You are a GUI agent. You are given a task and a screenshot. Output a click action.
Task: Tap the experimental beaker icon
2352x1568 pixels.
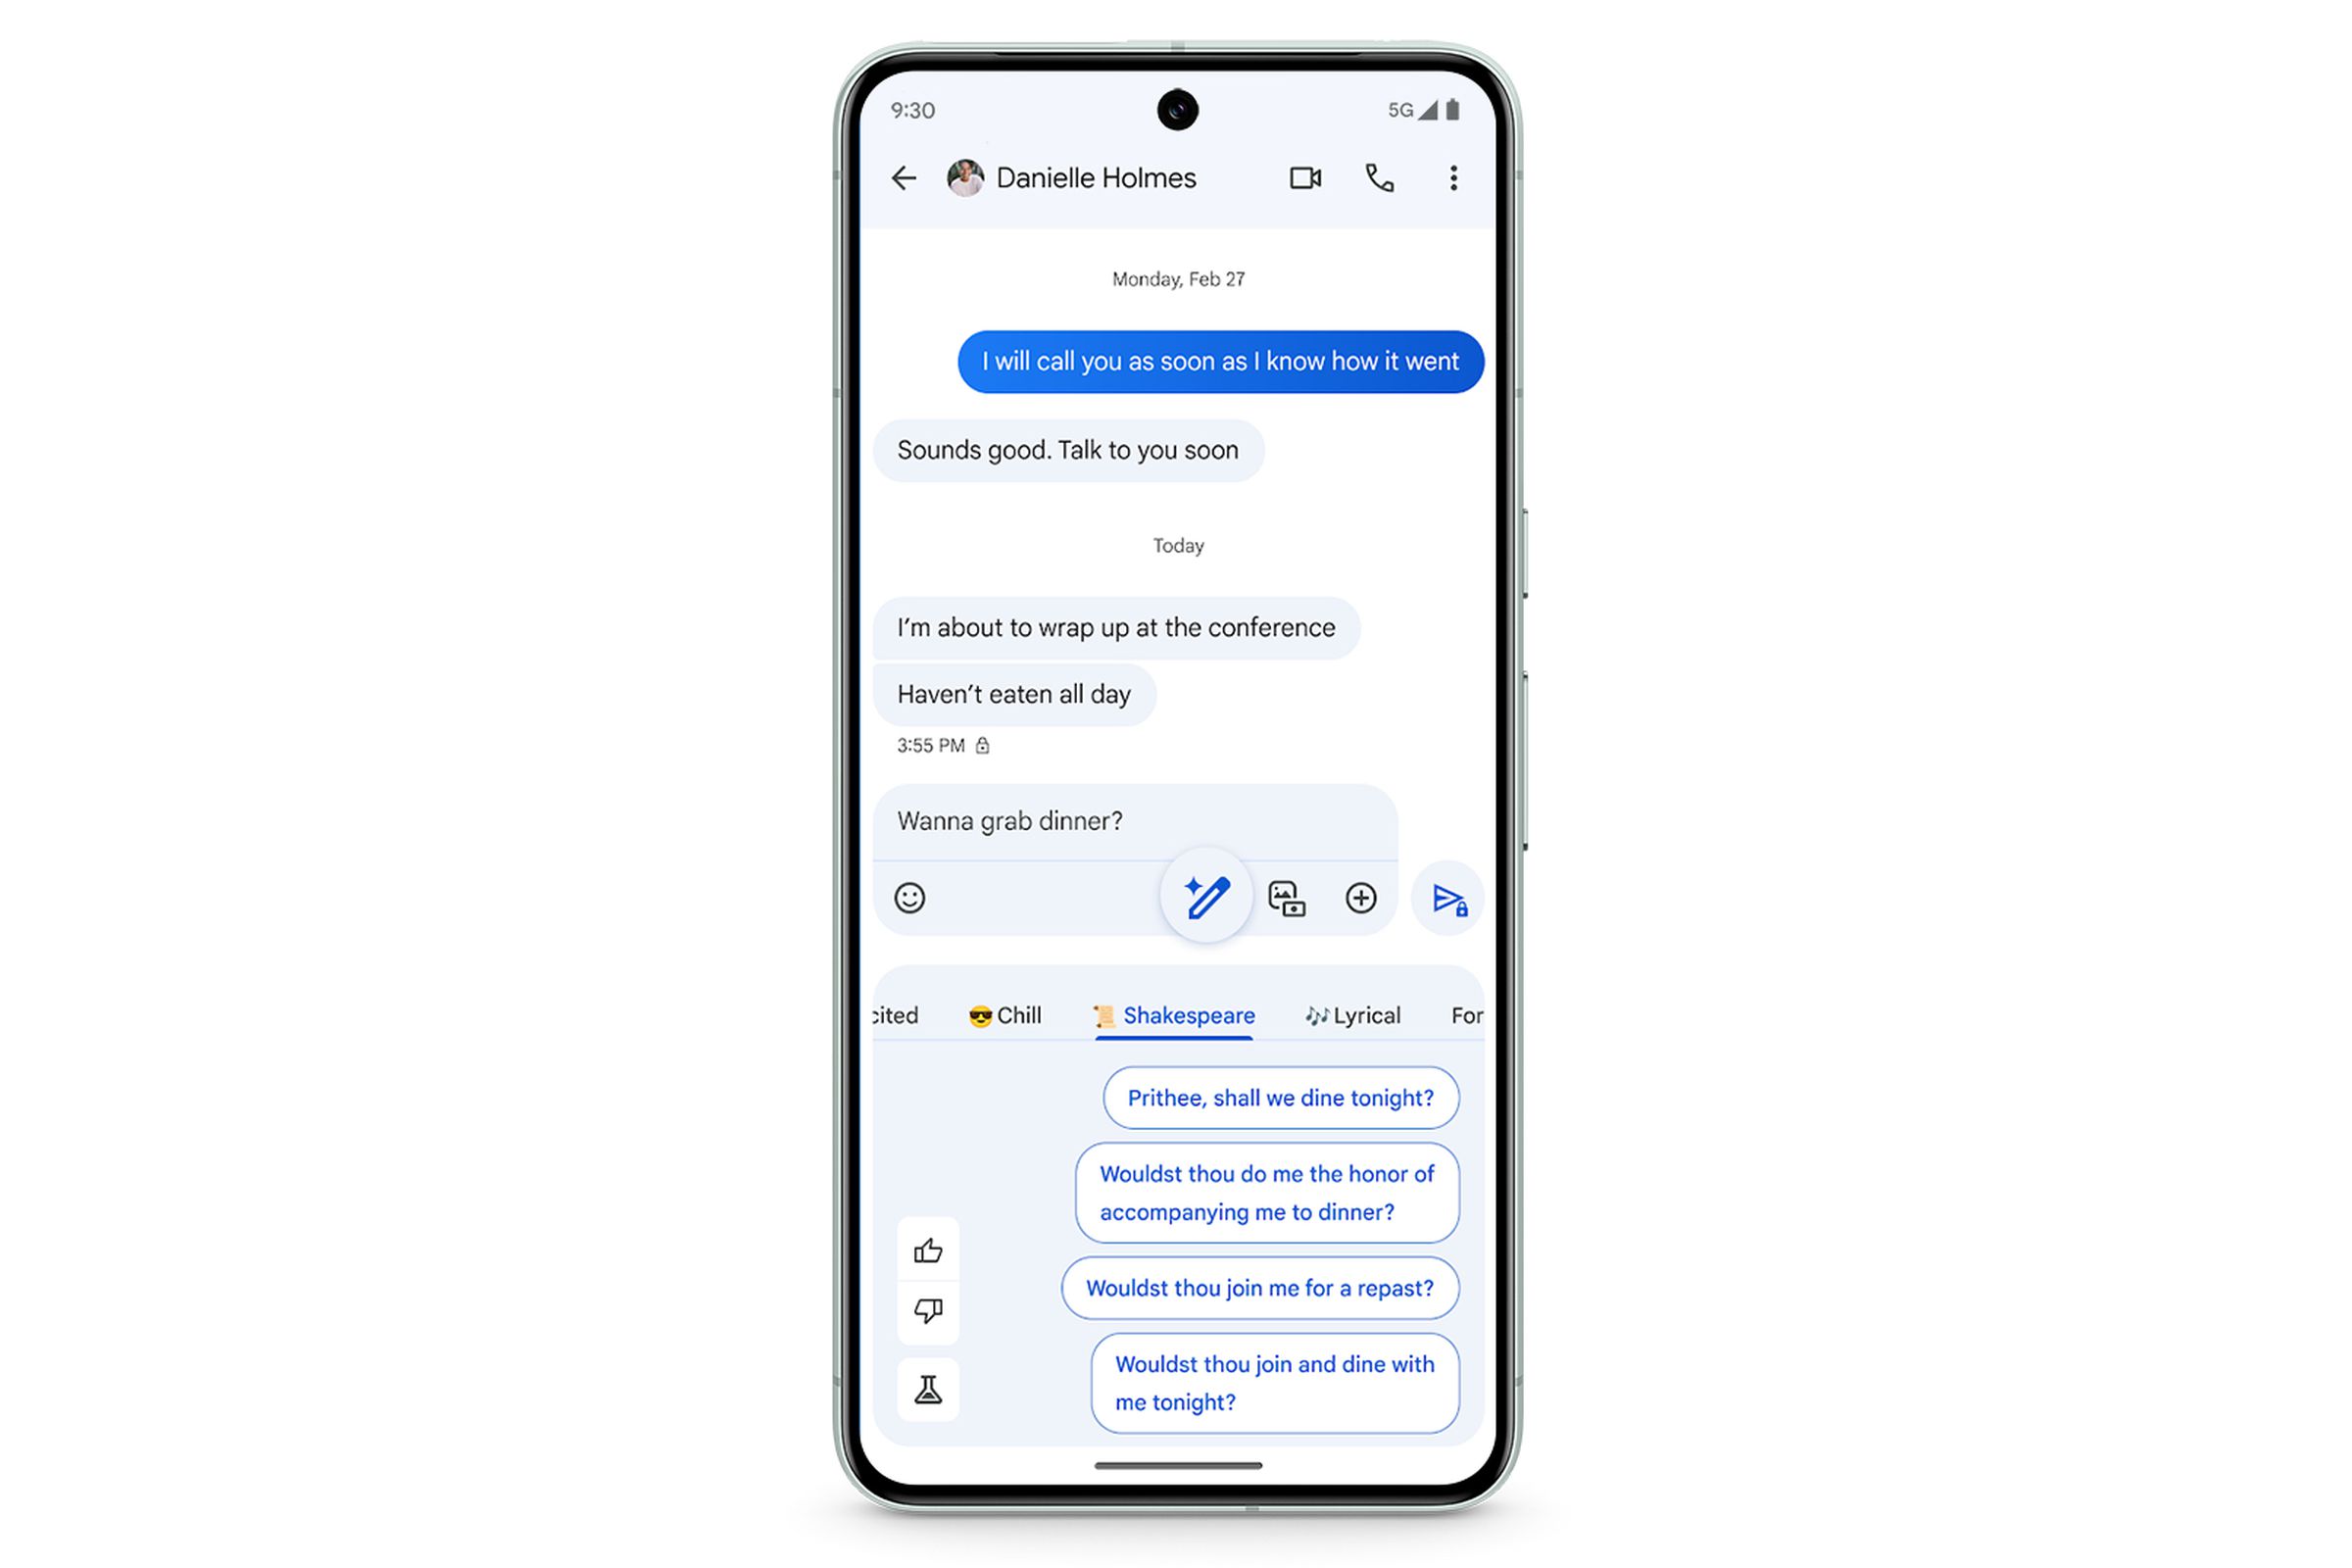927,1390
